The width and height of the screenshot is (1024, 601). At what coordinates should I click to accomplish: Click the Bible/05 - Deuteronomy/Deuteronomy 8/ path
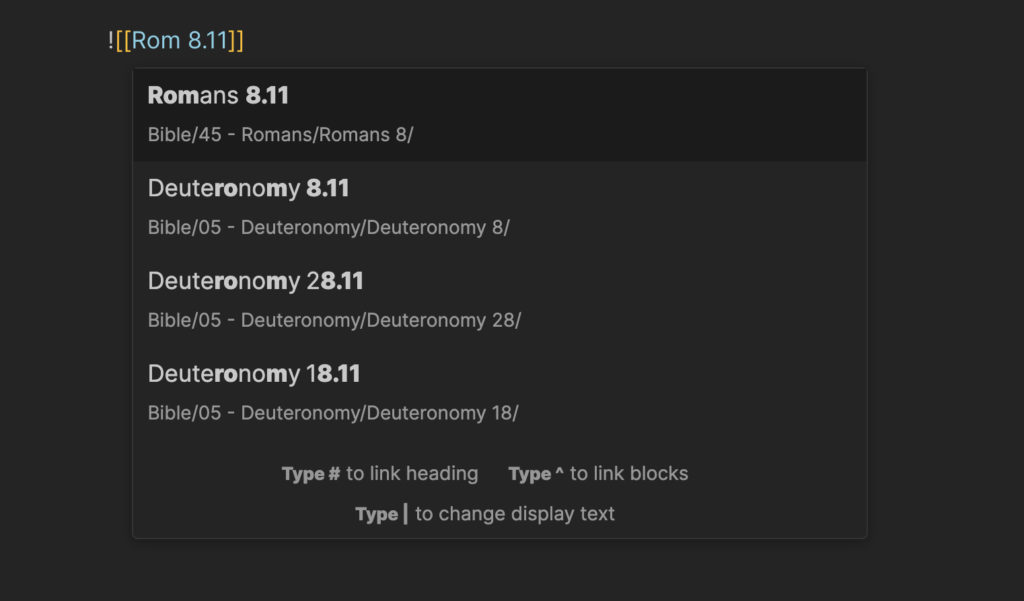click(x=328, y=227)
